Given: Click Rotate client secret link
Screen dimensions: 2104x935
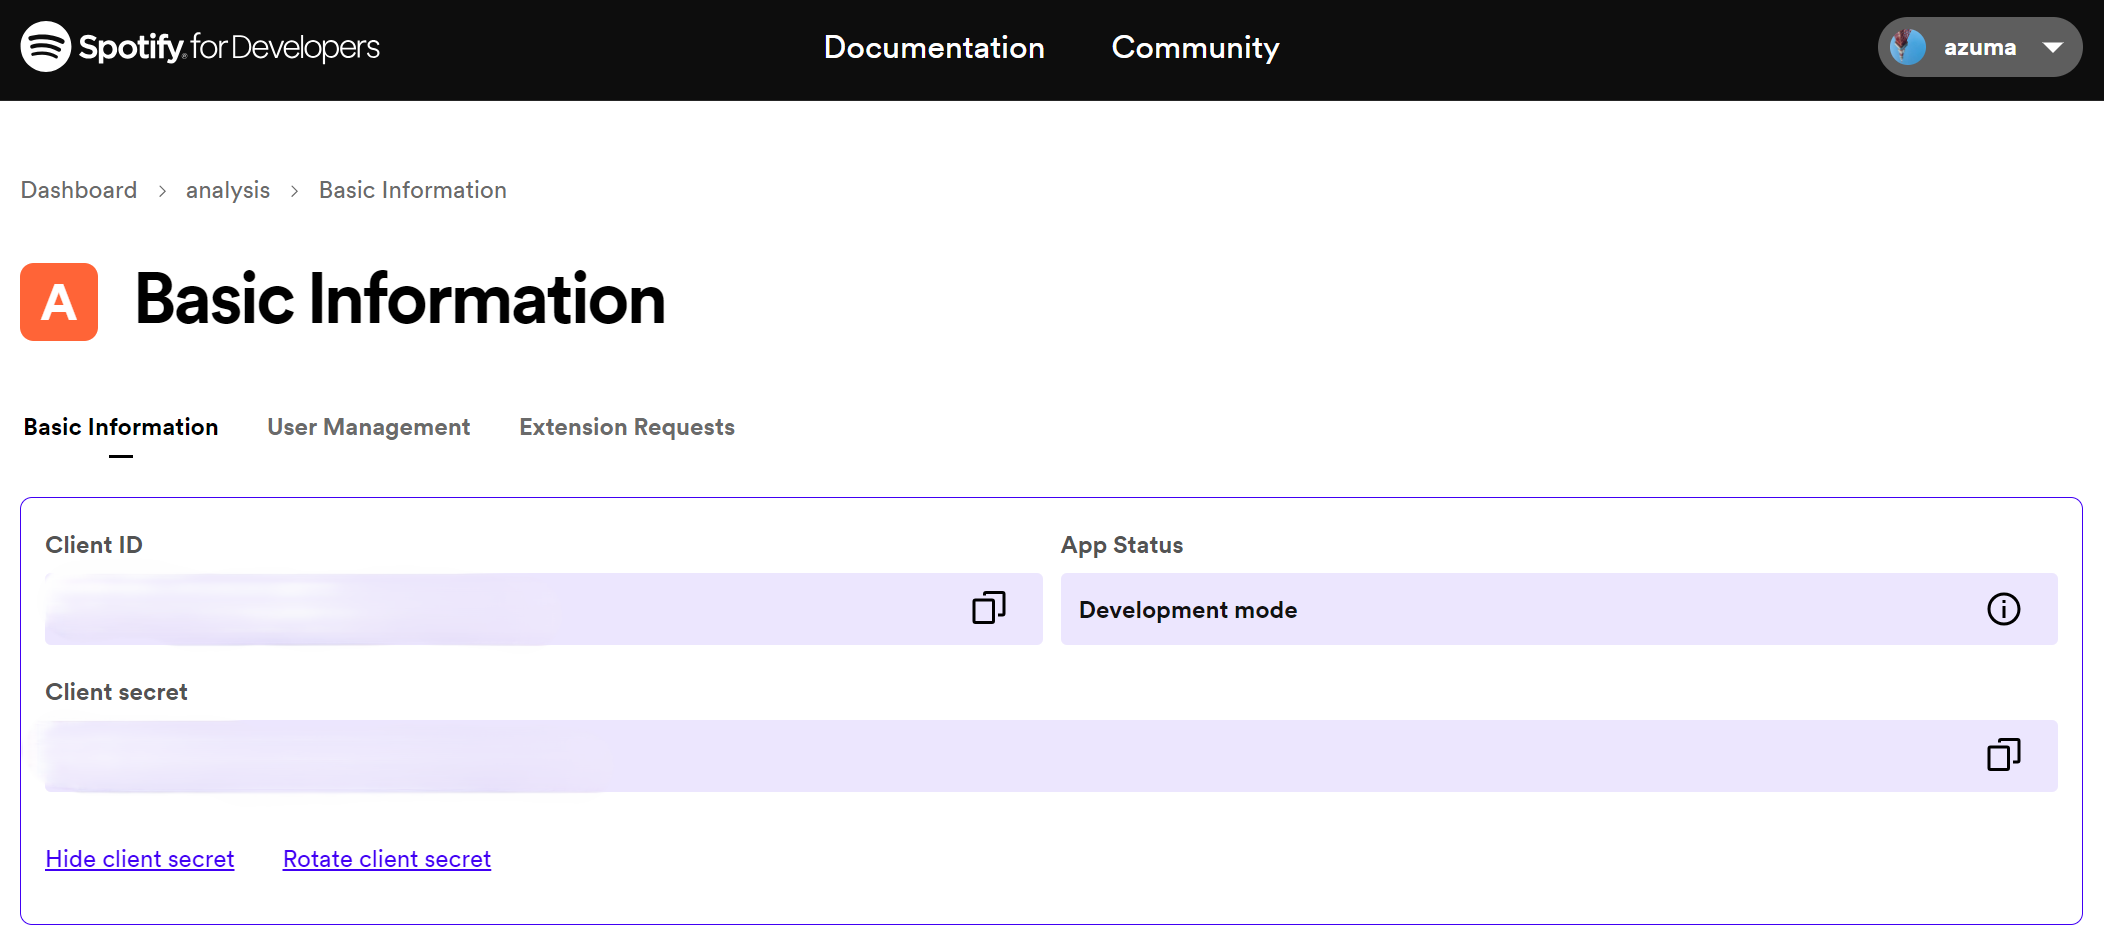Looking at the screenshot, I should pyautogui.click(x=387, y=859).
